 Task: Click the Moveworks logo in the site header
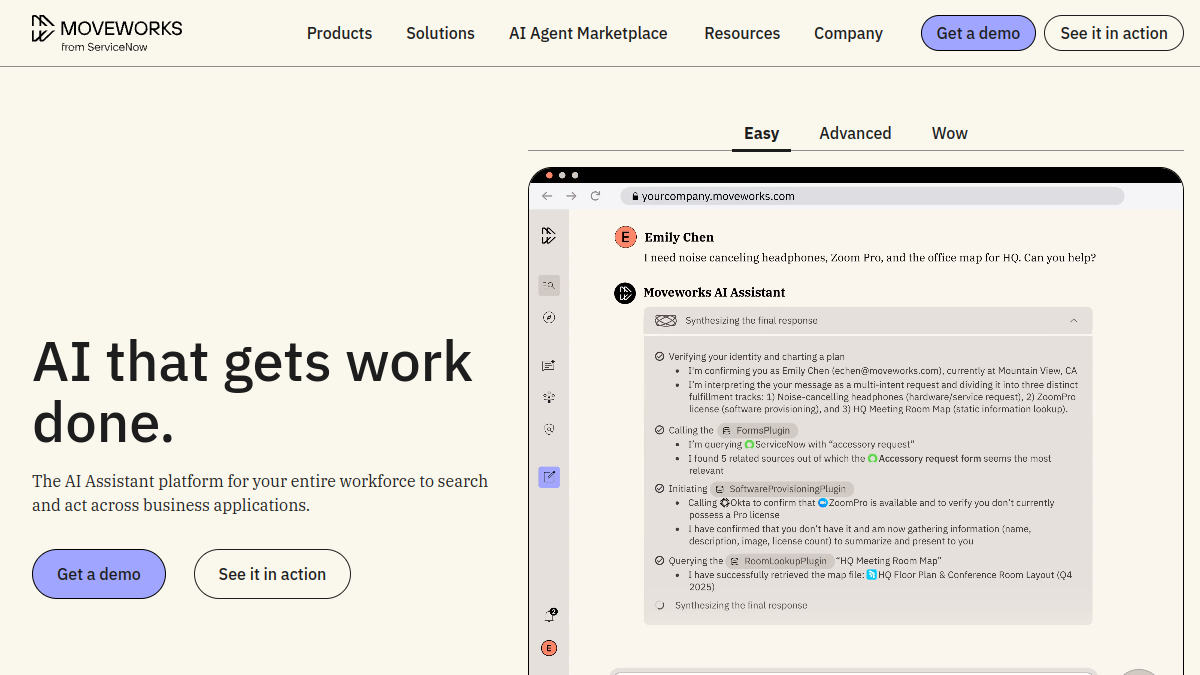107,33
